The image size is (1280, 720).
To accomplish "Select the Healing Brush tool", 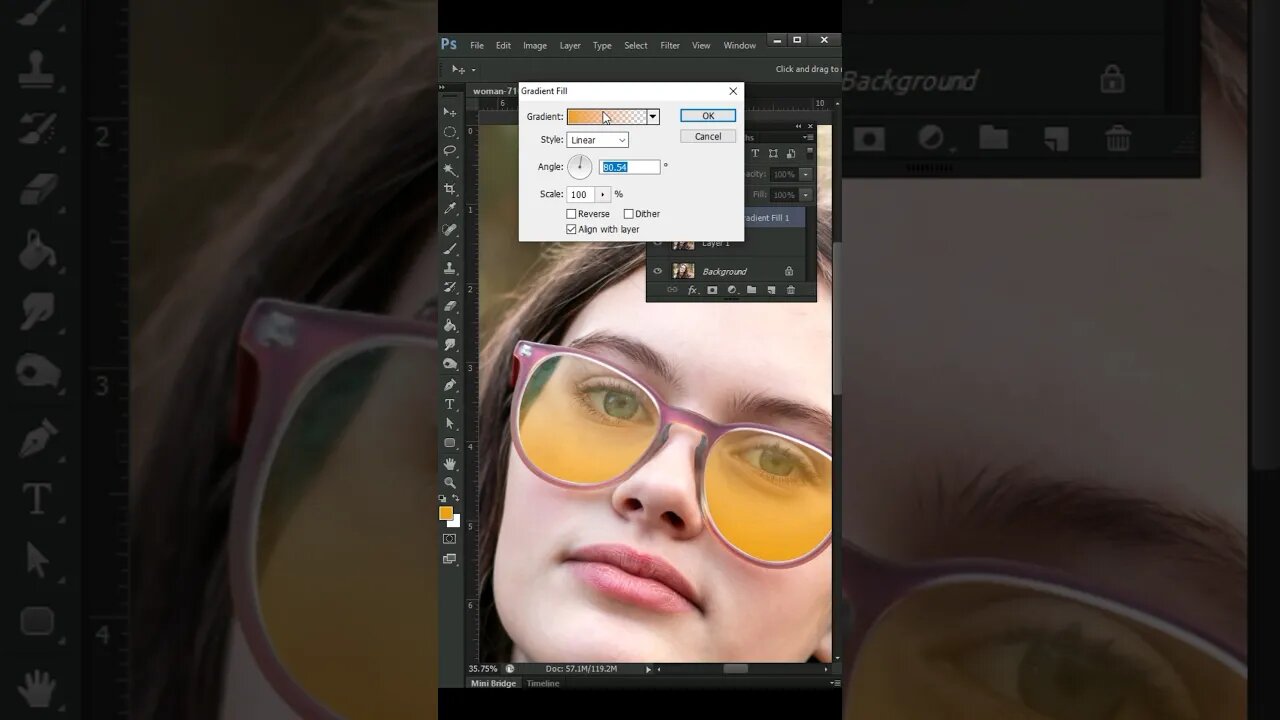I will pyautogui.click(x=450, y=229).
